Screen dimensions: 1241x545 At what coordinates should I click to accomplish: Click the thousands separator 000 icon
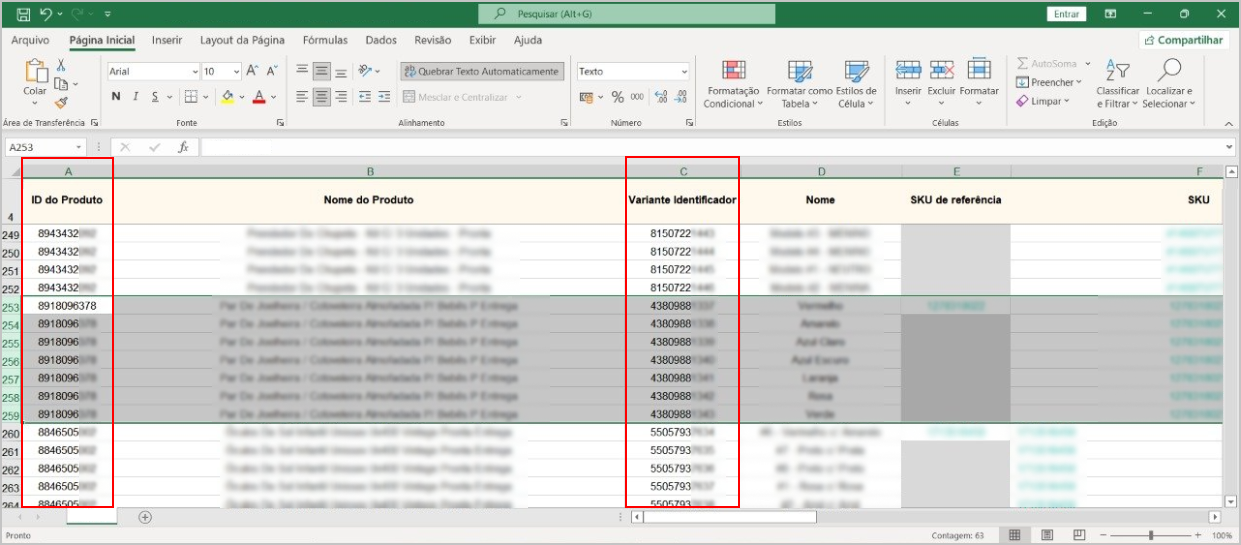pyautogui.click(x=636, y=97)
